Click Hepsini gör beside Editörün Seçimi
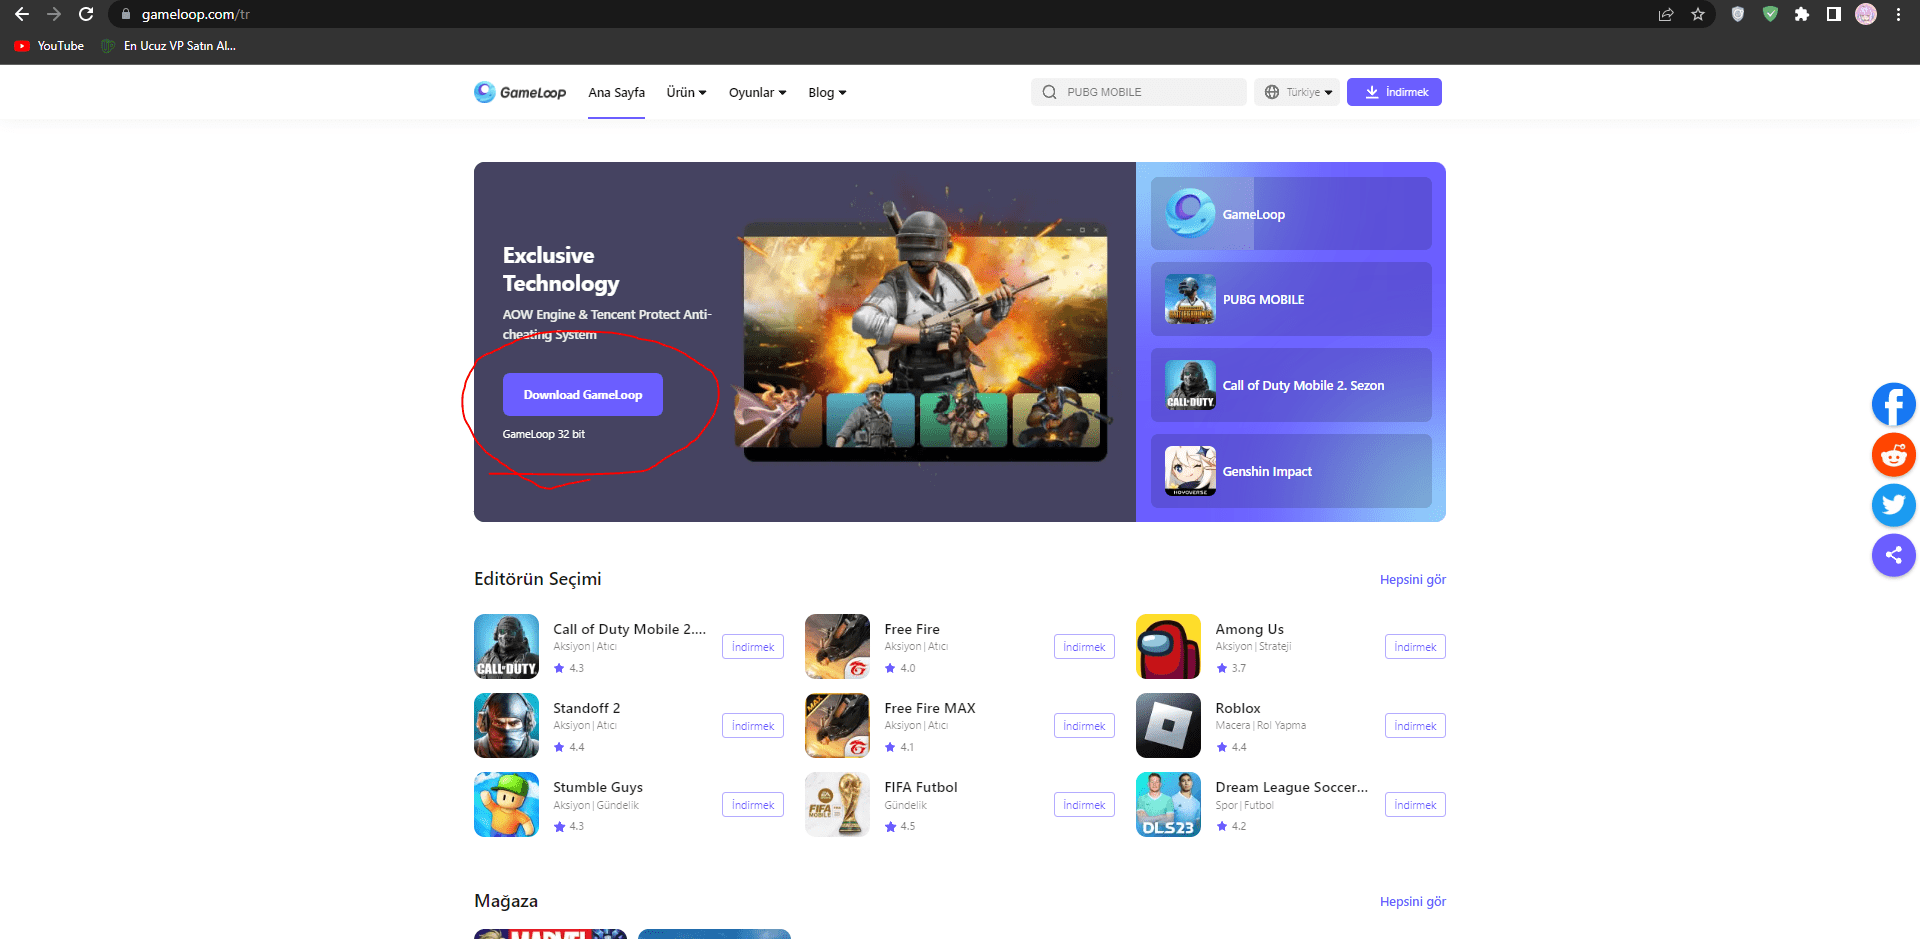1920x939 pixels. [x=1412, y=580]
